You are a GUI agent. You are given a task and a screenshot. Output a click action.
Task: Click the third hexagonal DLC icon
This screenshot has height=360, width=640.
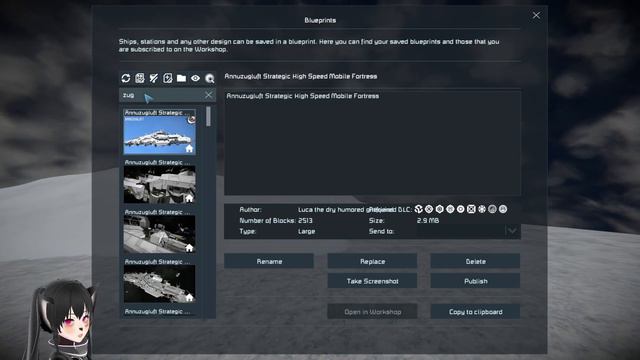(x=440, y=209)
